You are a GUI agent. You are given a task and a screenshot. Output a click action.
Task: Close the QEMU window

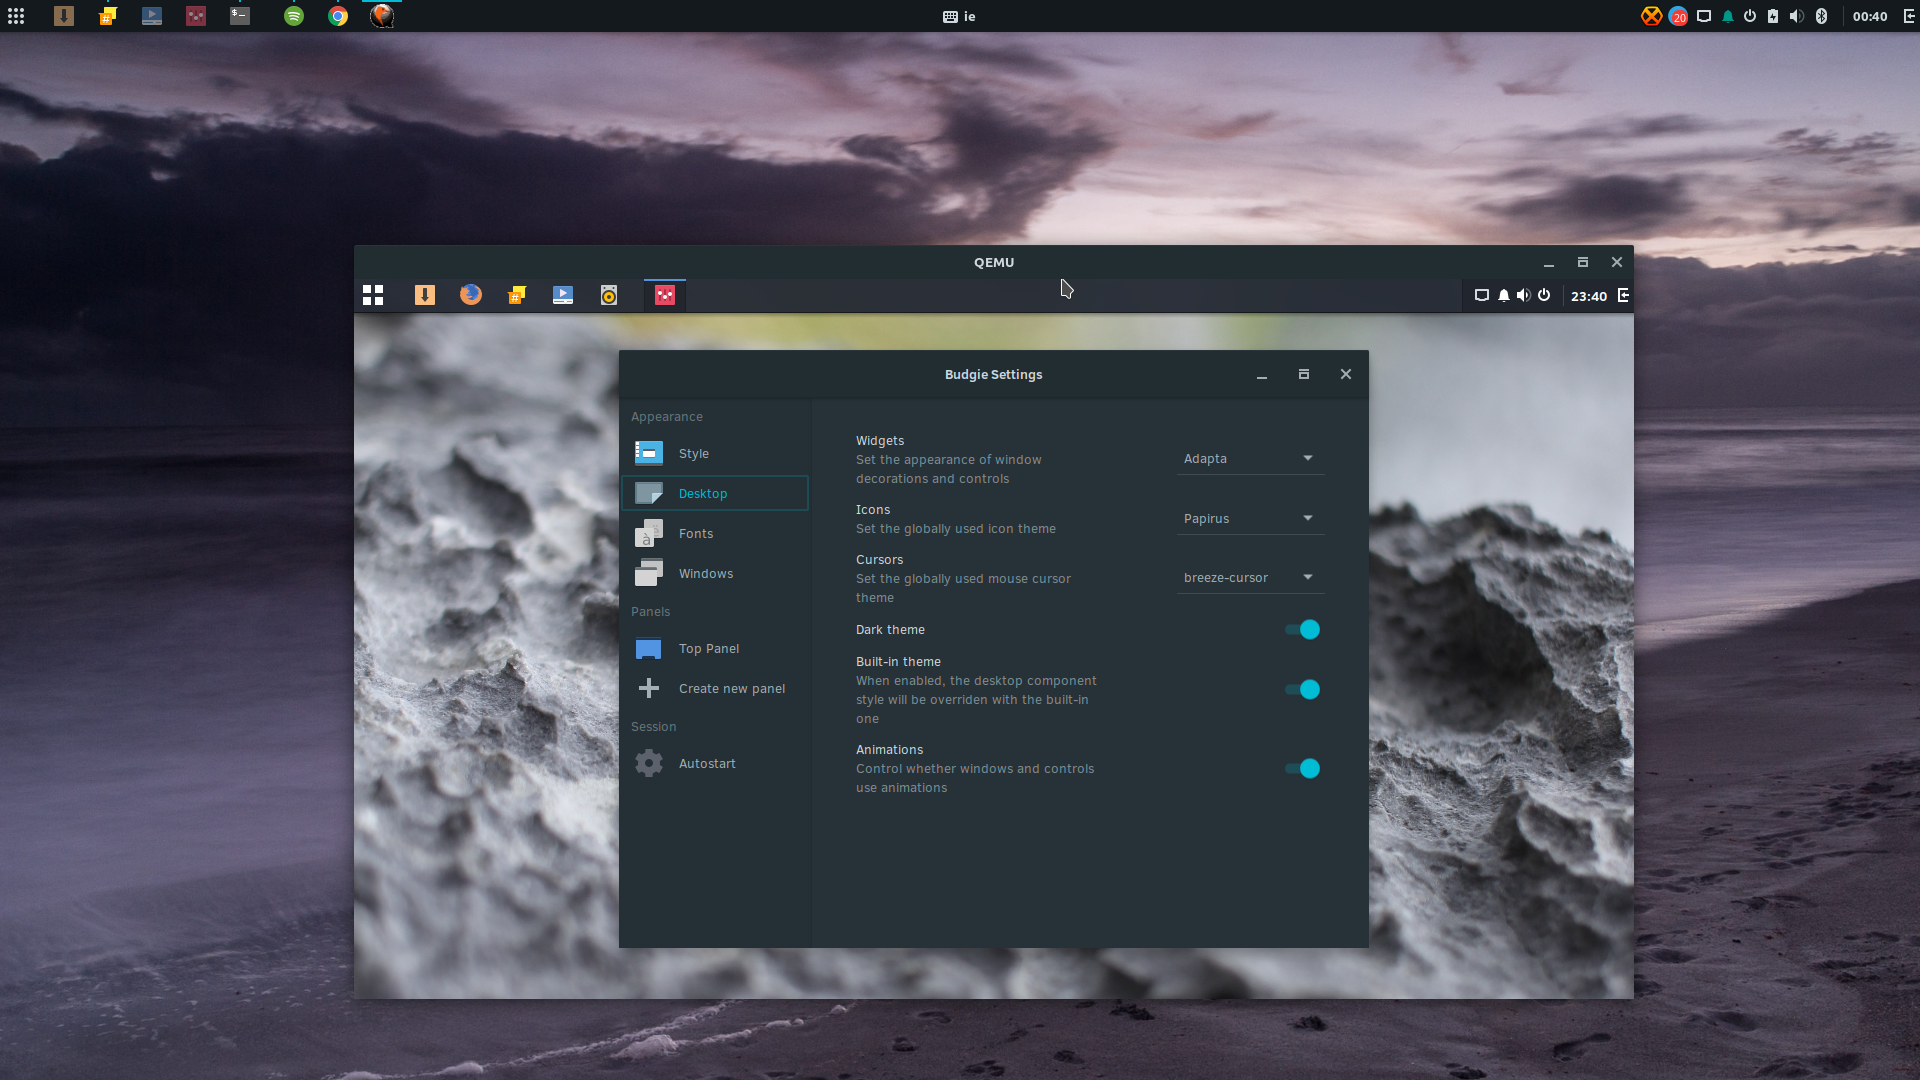tap(1617, 262)
